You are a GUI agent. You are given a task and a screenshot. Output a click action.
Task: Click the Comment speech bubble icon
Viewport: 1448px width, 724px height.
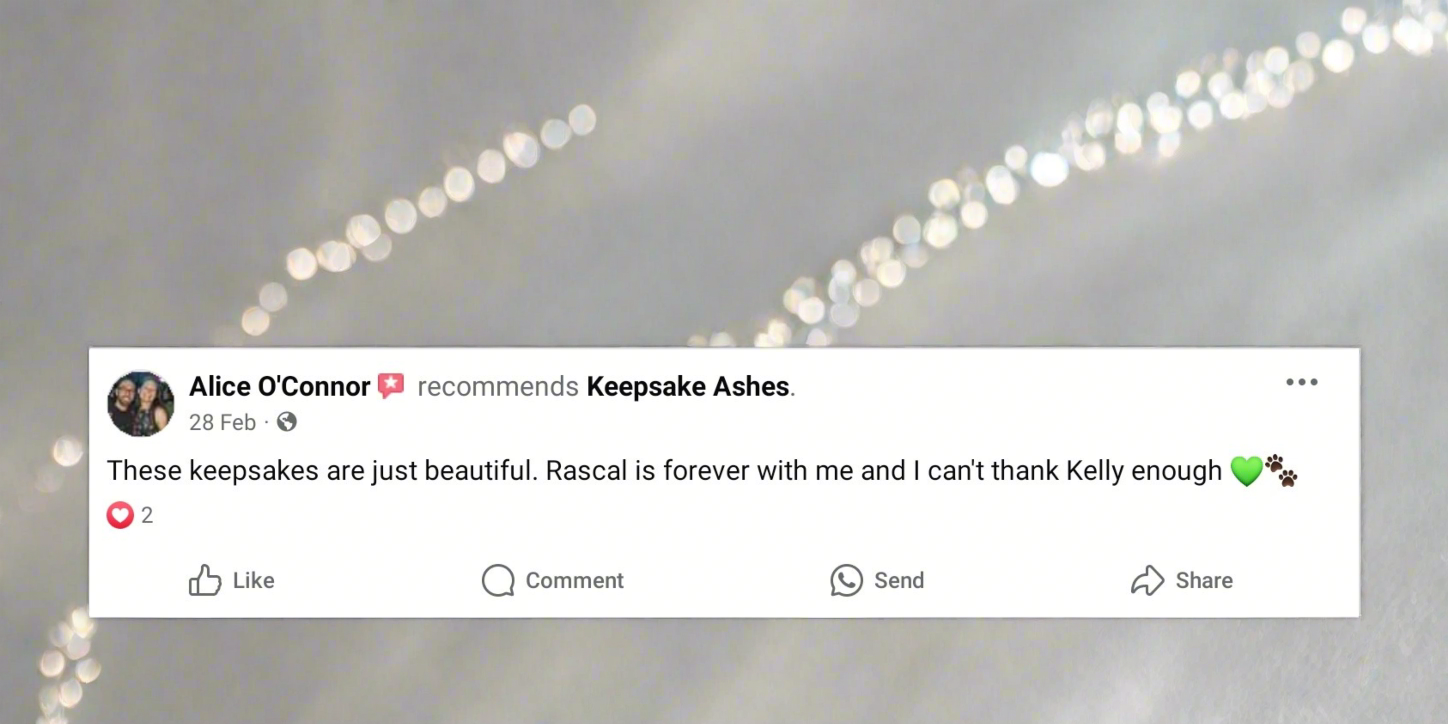(498, 580)
